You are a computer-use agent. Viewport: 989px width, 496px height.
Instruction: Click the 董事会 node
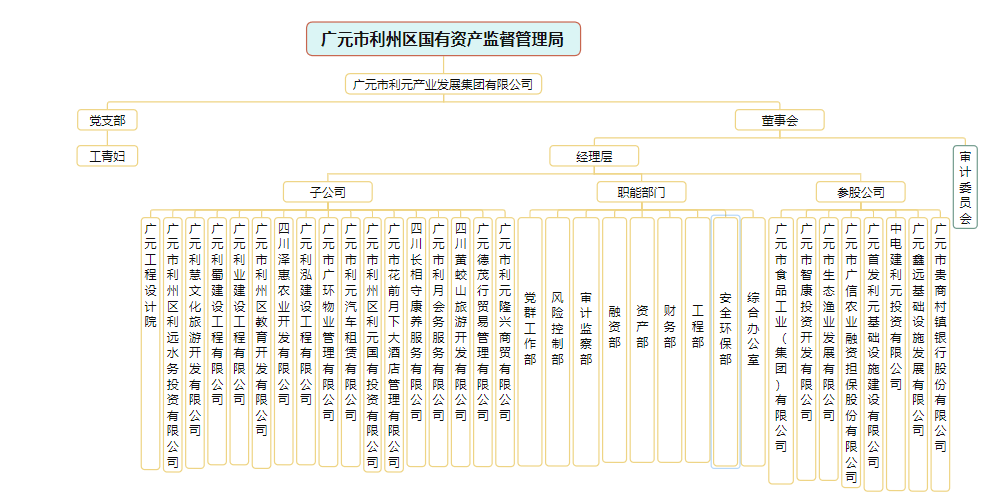(x=779, y=120)
